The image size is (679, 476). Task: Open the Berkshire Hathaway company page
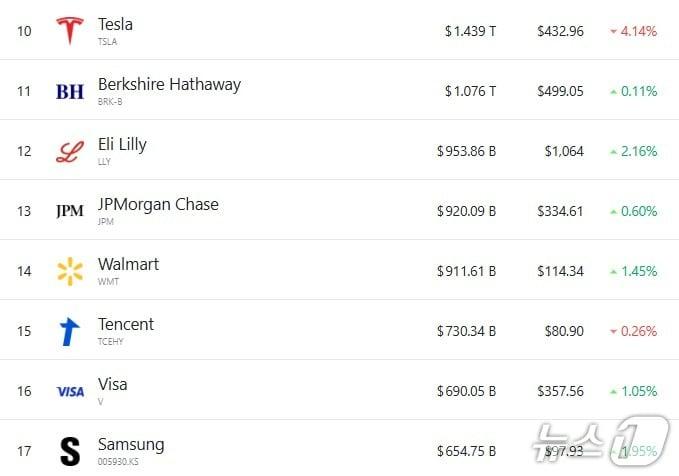tap(169, 84)
